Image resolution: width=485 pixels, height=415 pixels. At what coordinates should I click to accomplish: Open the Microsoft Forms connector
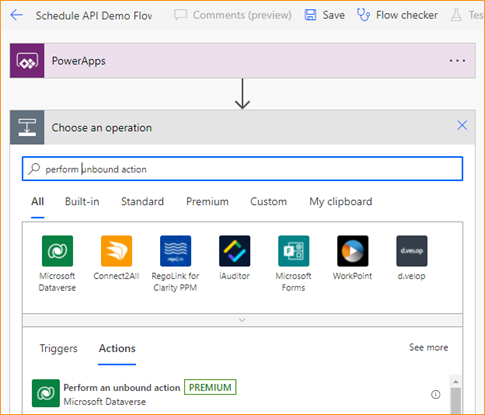[x=293, y=251]
